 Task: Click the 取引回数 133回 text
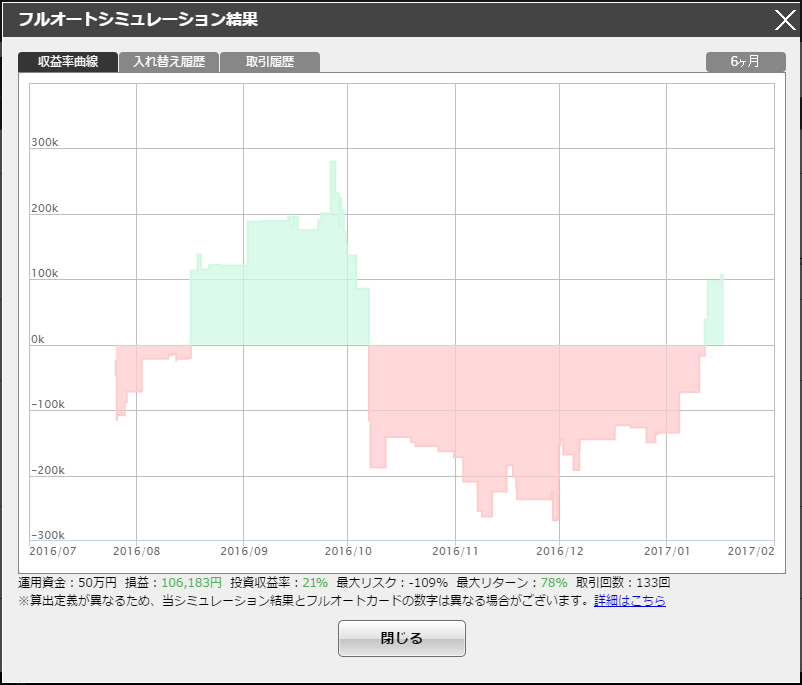[x=623, y=583]
